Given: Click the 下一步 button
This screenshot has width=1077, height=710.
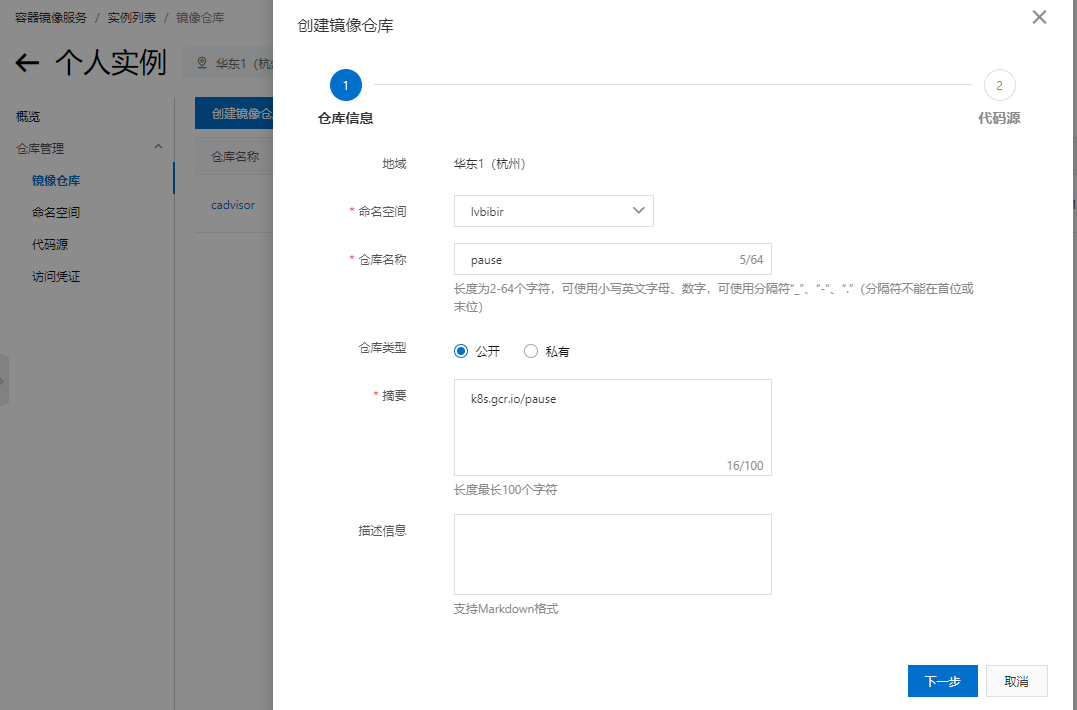Looking at the screenshot, I should (942, 681).
